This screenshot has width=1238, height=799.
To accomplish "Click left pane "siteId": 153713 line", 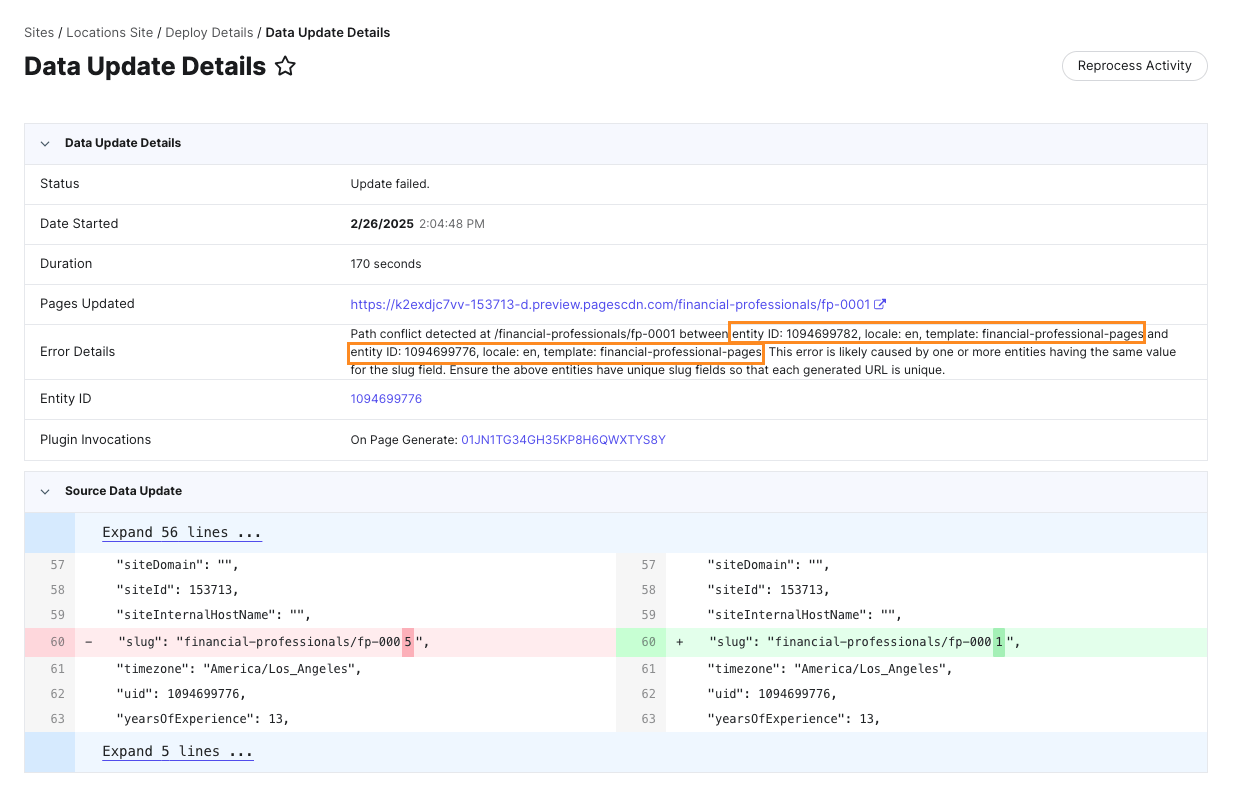I will 178,590.
